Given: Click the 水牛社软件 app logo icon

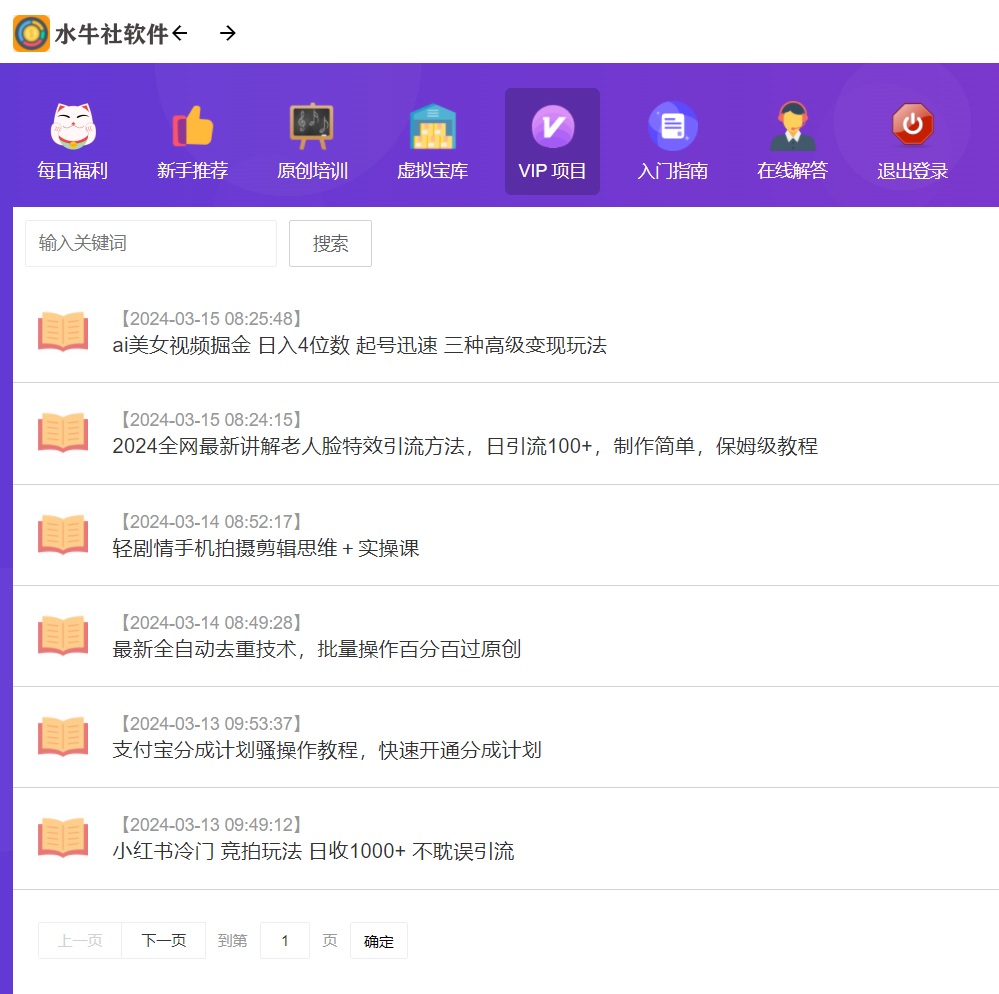Looking at the screenshot, I should pyautogui.click(x=31, y=33).
